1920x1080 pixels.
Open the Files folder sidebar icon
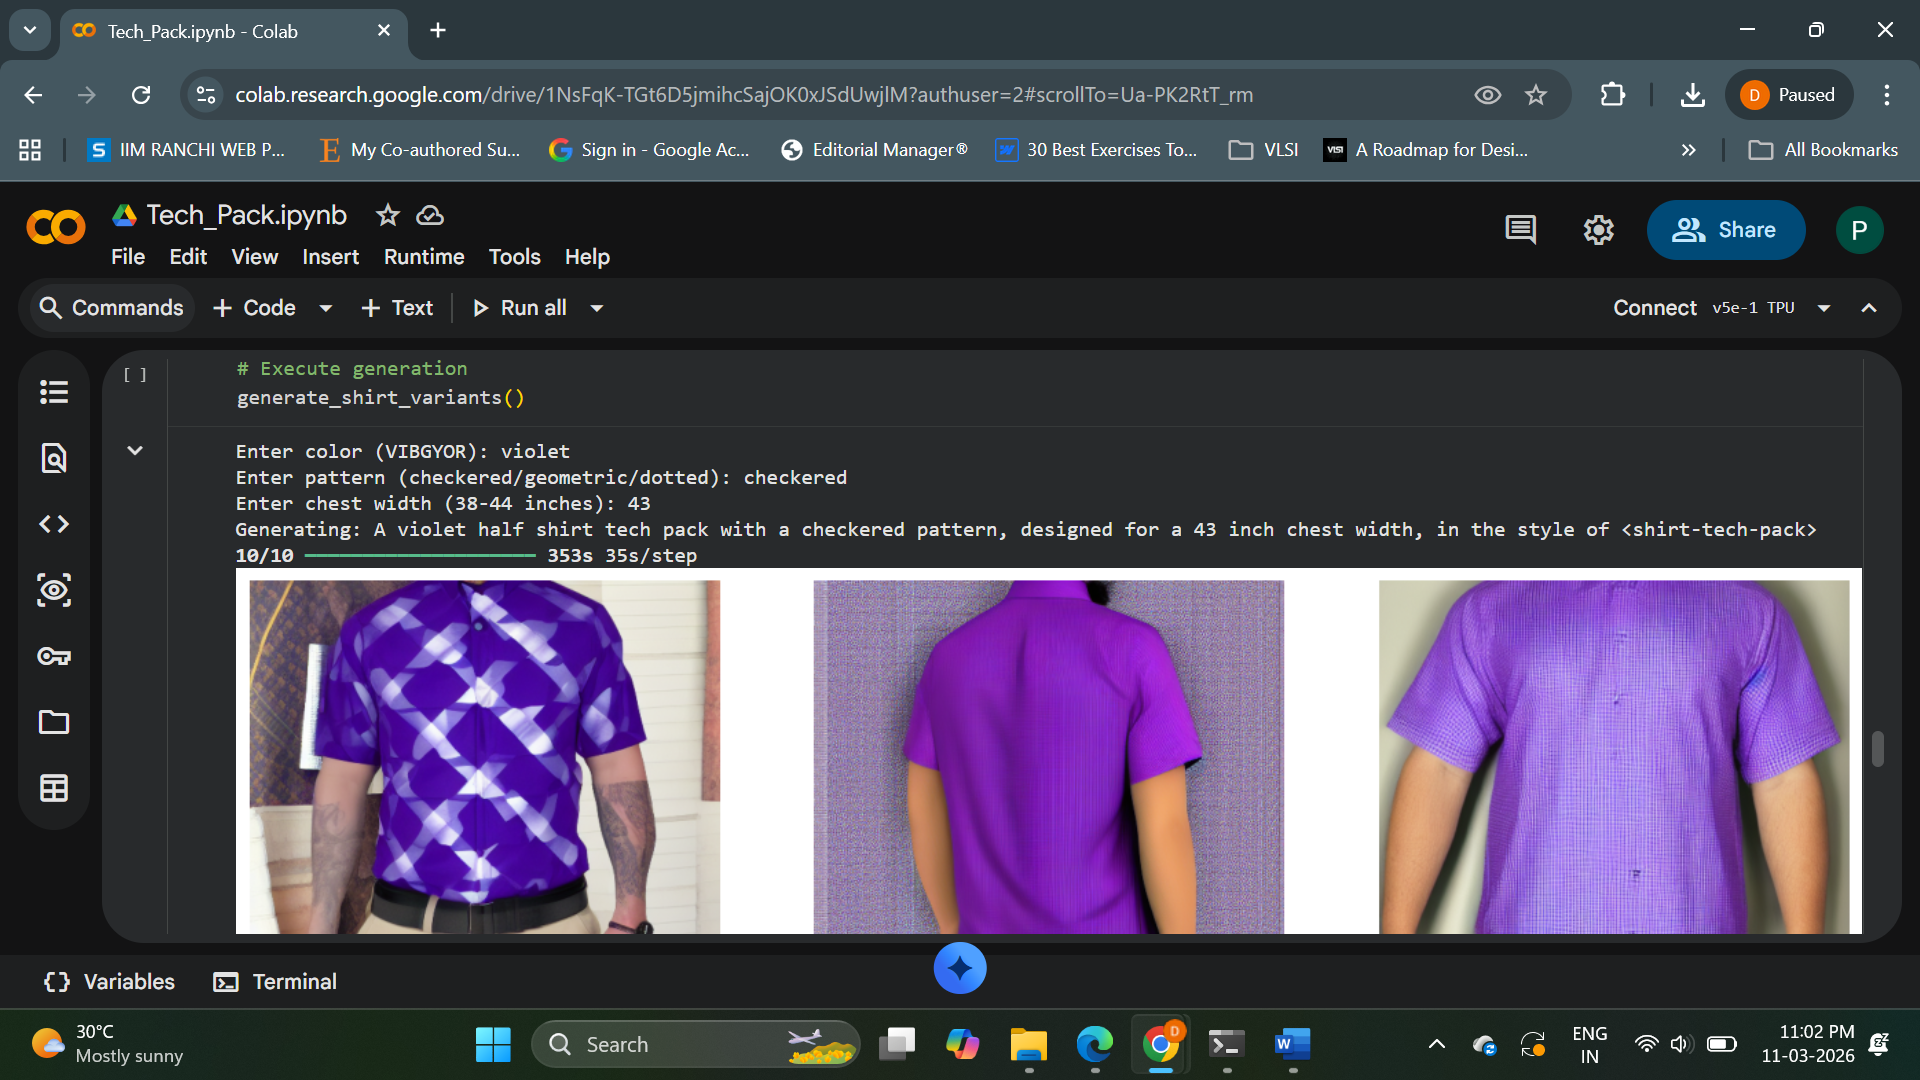pos(54,722)
